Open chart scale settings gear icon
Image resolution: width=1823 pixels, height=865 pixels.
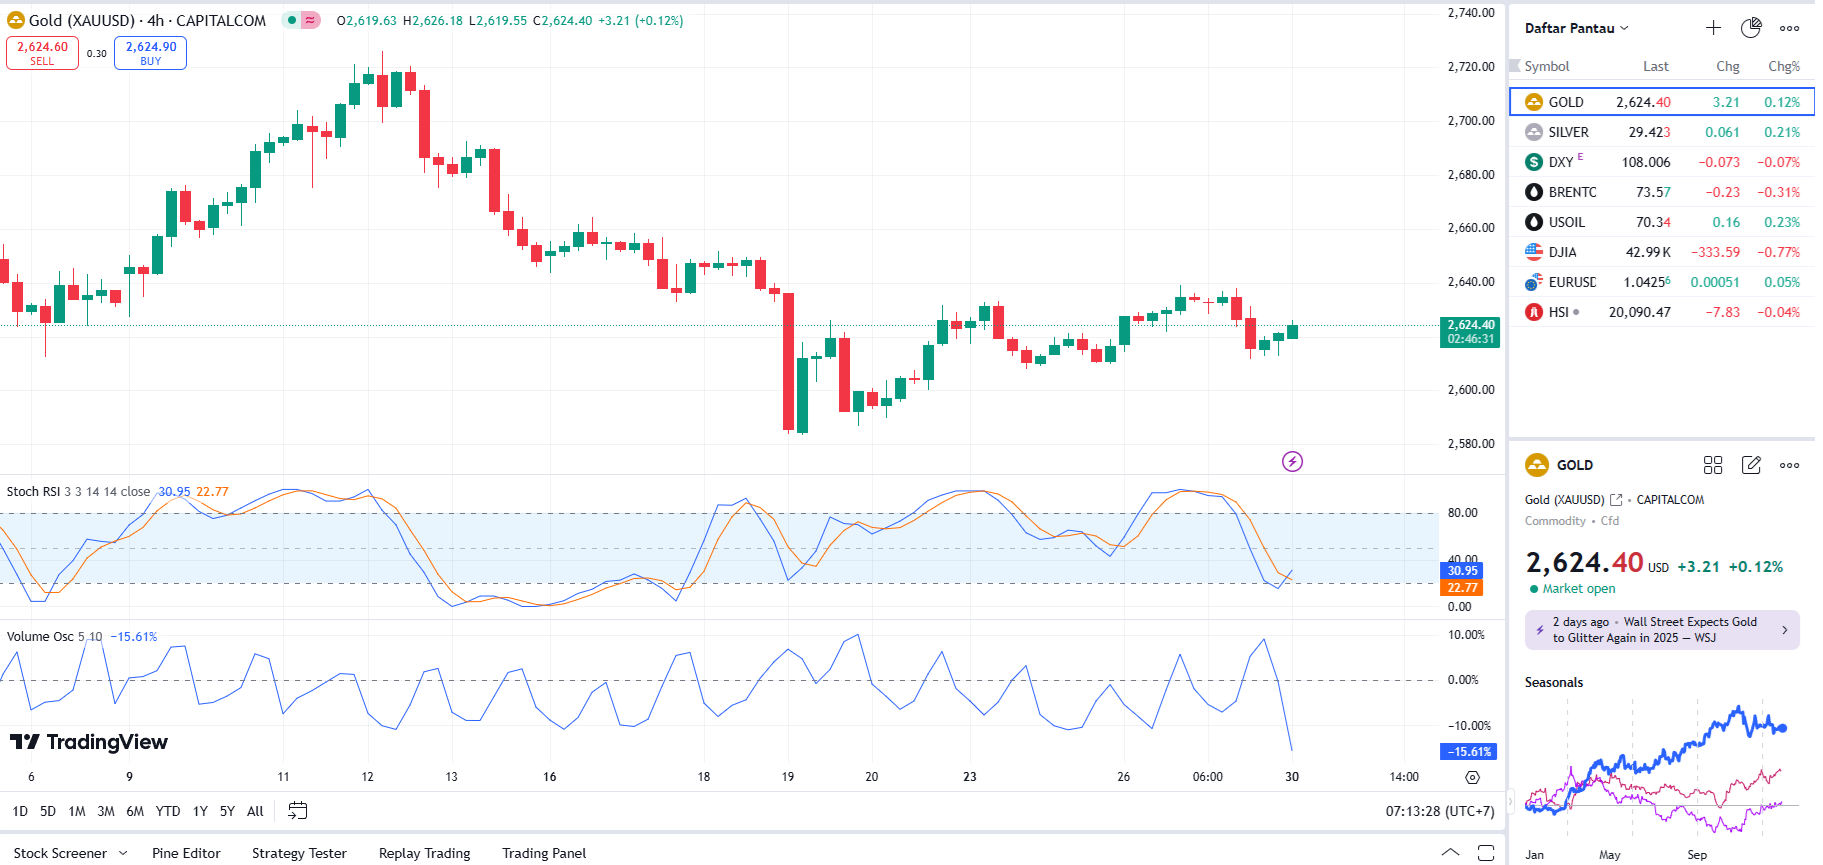tap(1472, 777)
